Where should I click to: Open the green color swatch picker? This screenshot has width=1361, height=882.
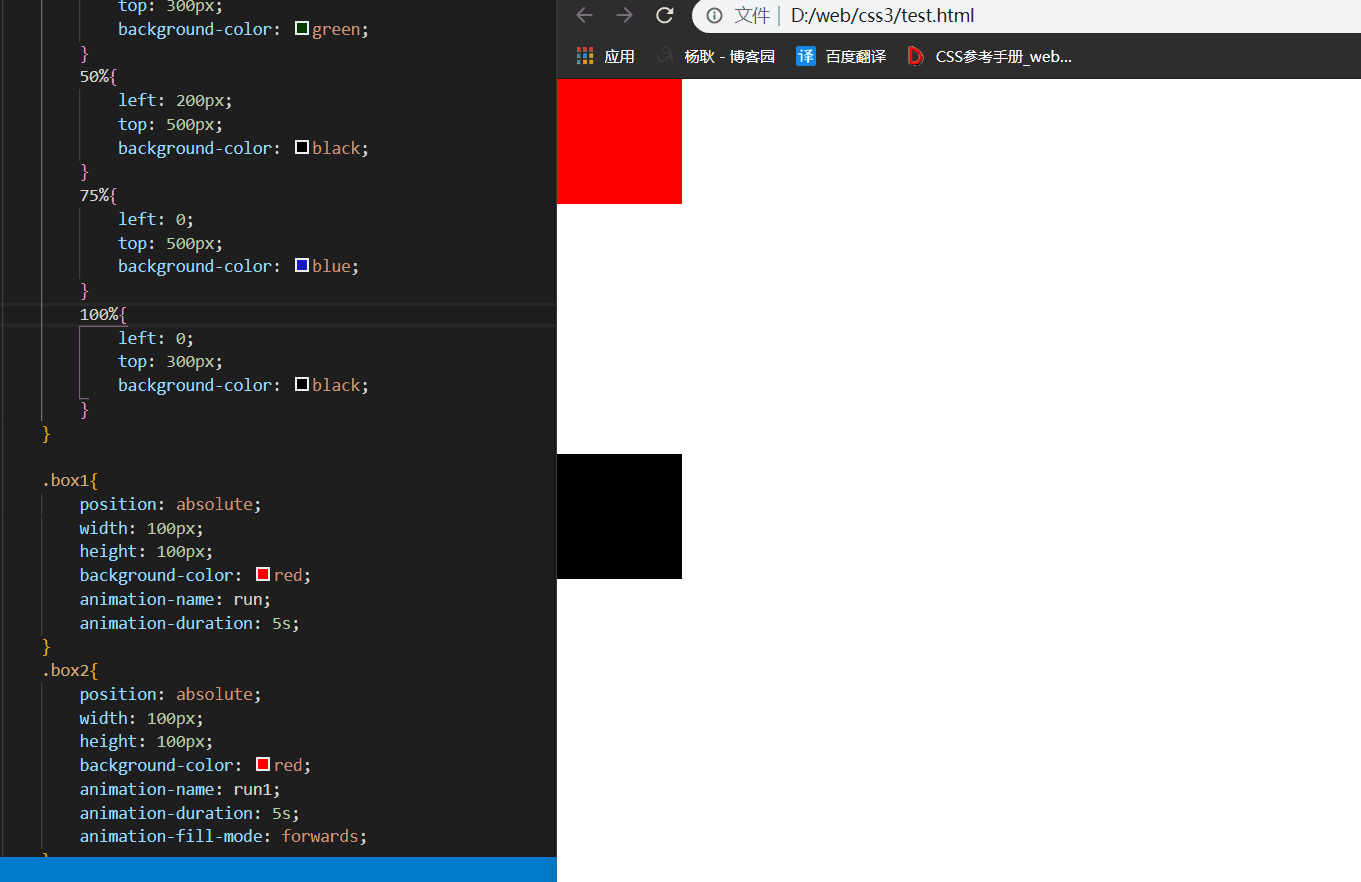pos(302,29)
